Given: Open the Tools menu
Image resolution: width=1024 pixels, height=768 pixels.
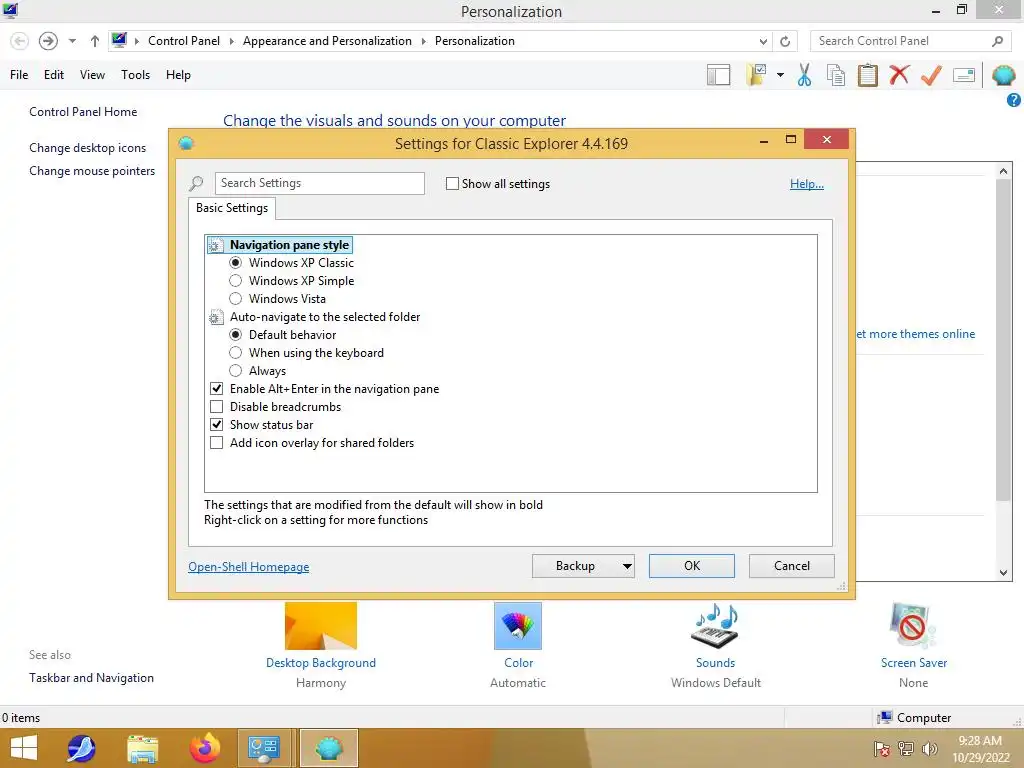Looking at the screenshot, I should pos(135,75).
